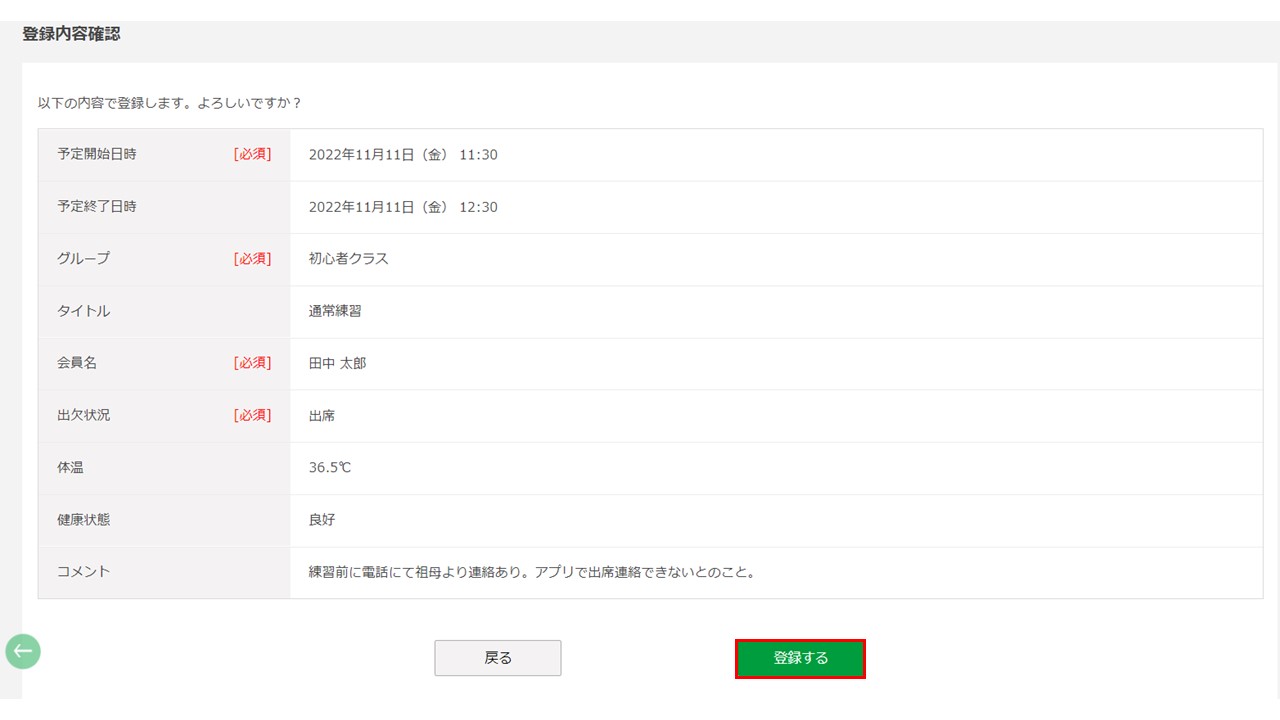Image resolution: width=1280 pixels, height=720 pixels.
Task: Click the 出席 attendance value
Action: tap(322, 415)
